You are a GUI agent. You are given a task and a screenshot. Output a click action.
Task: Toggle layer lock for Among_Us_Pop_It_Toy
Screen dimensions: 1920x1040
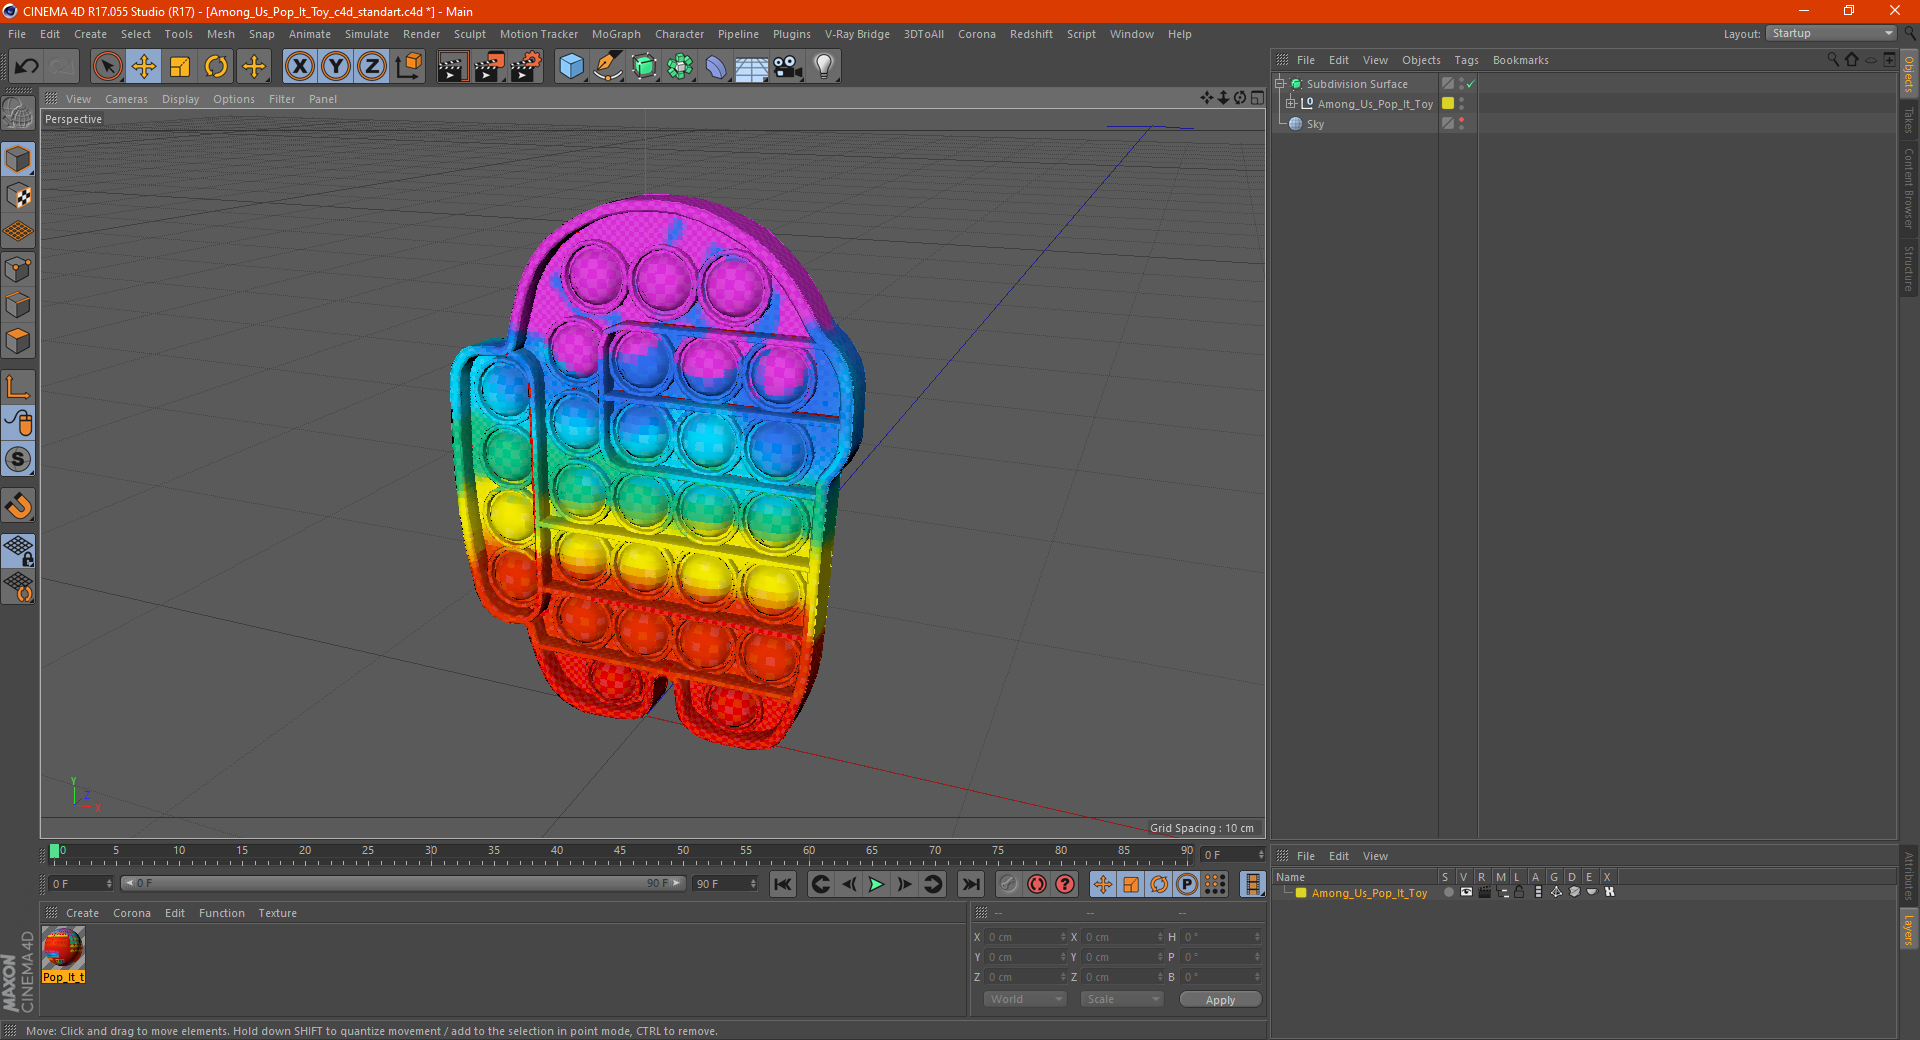click(x=1519, y=892)
